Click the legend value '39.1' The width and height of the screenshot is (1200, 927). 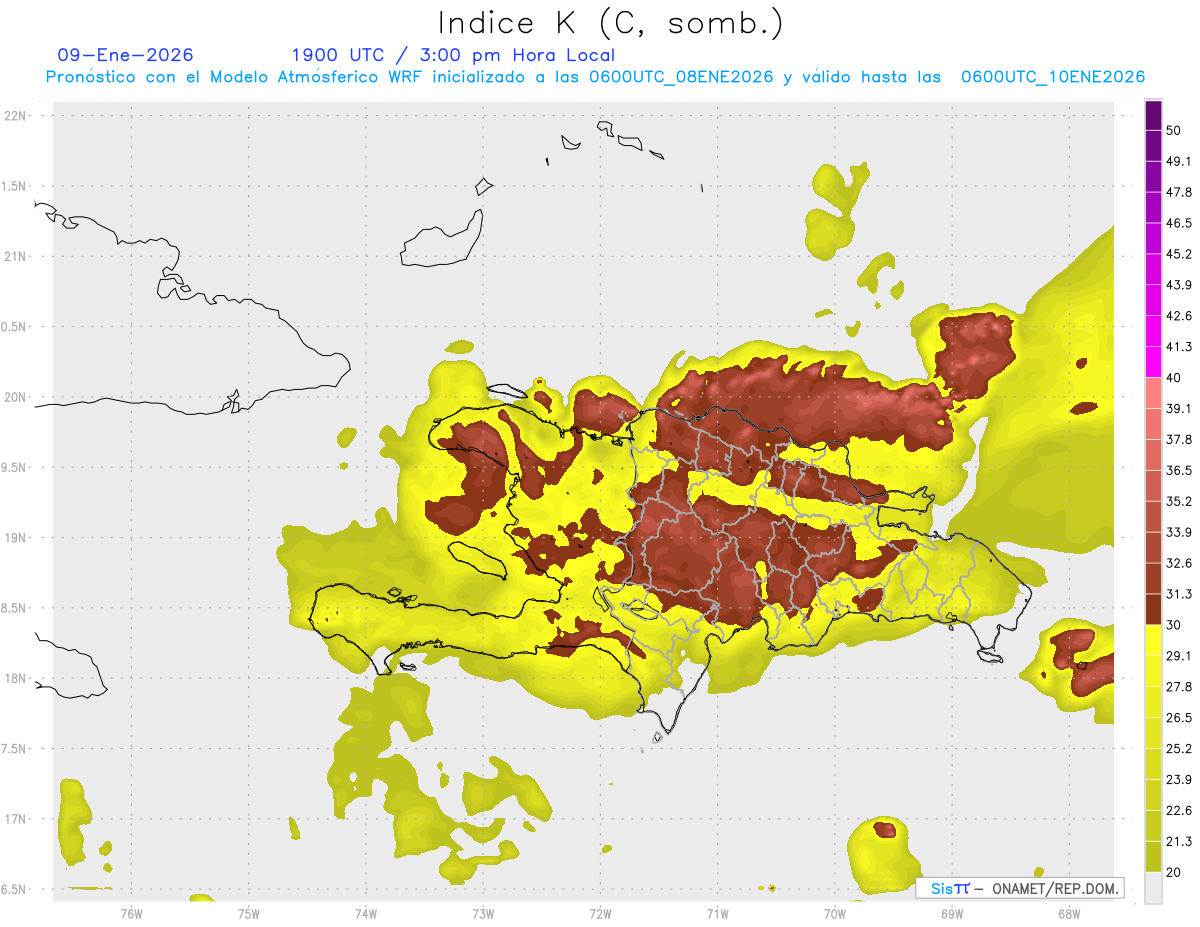click(x=1179, y=408)
